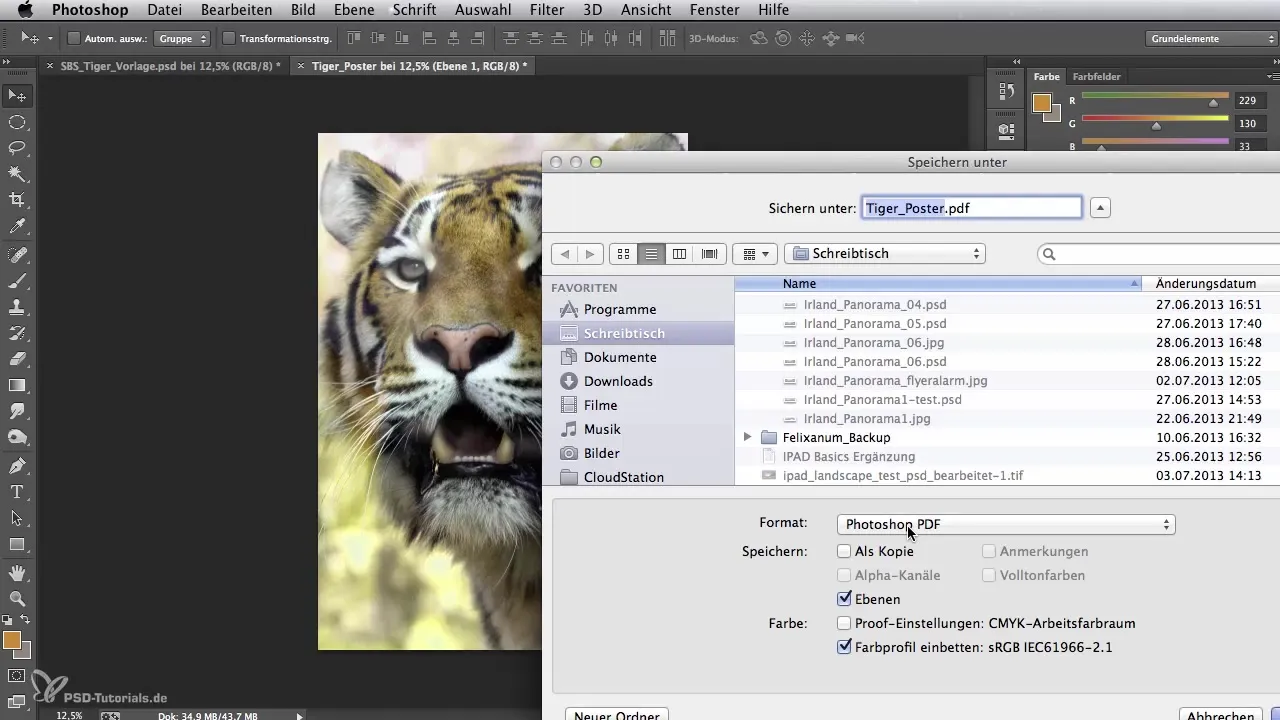Click the foreground color swatch in Farbe panel
This screenshot has width=1280, height=720.
point(1042,102)
